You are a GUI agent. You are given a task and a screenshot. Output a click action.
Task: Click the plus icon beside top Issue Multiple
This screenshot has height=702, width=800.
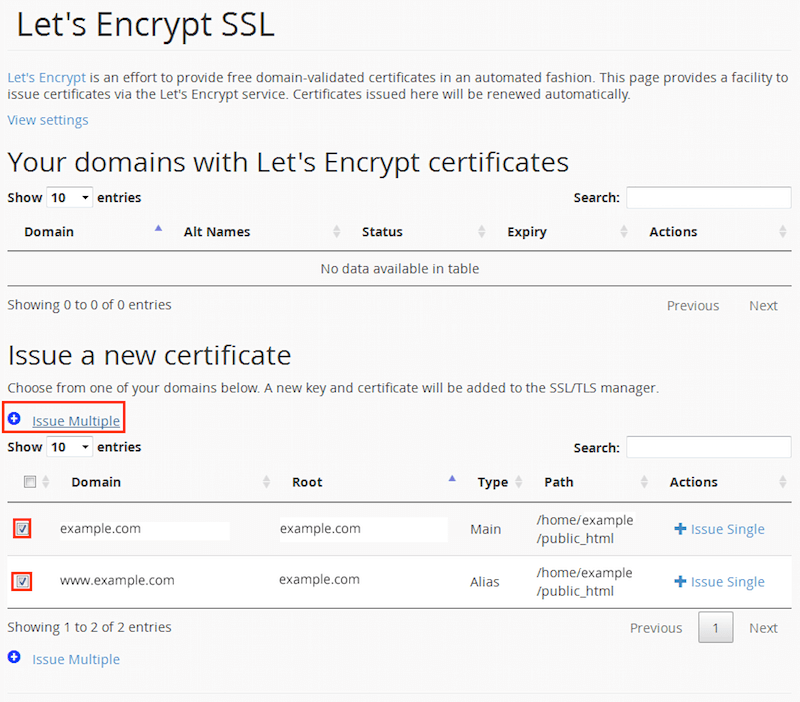point(14,419)
